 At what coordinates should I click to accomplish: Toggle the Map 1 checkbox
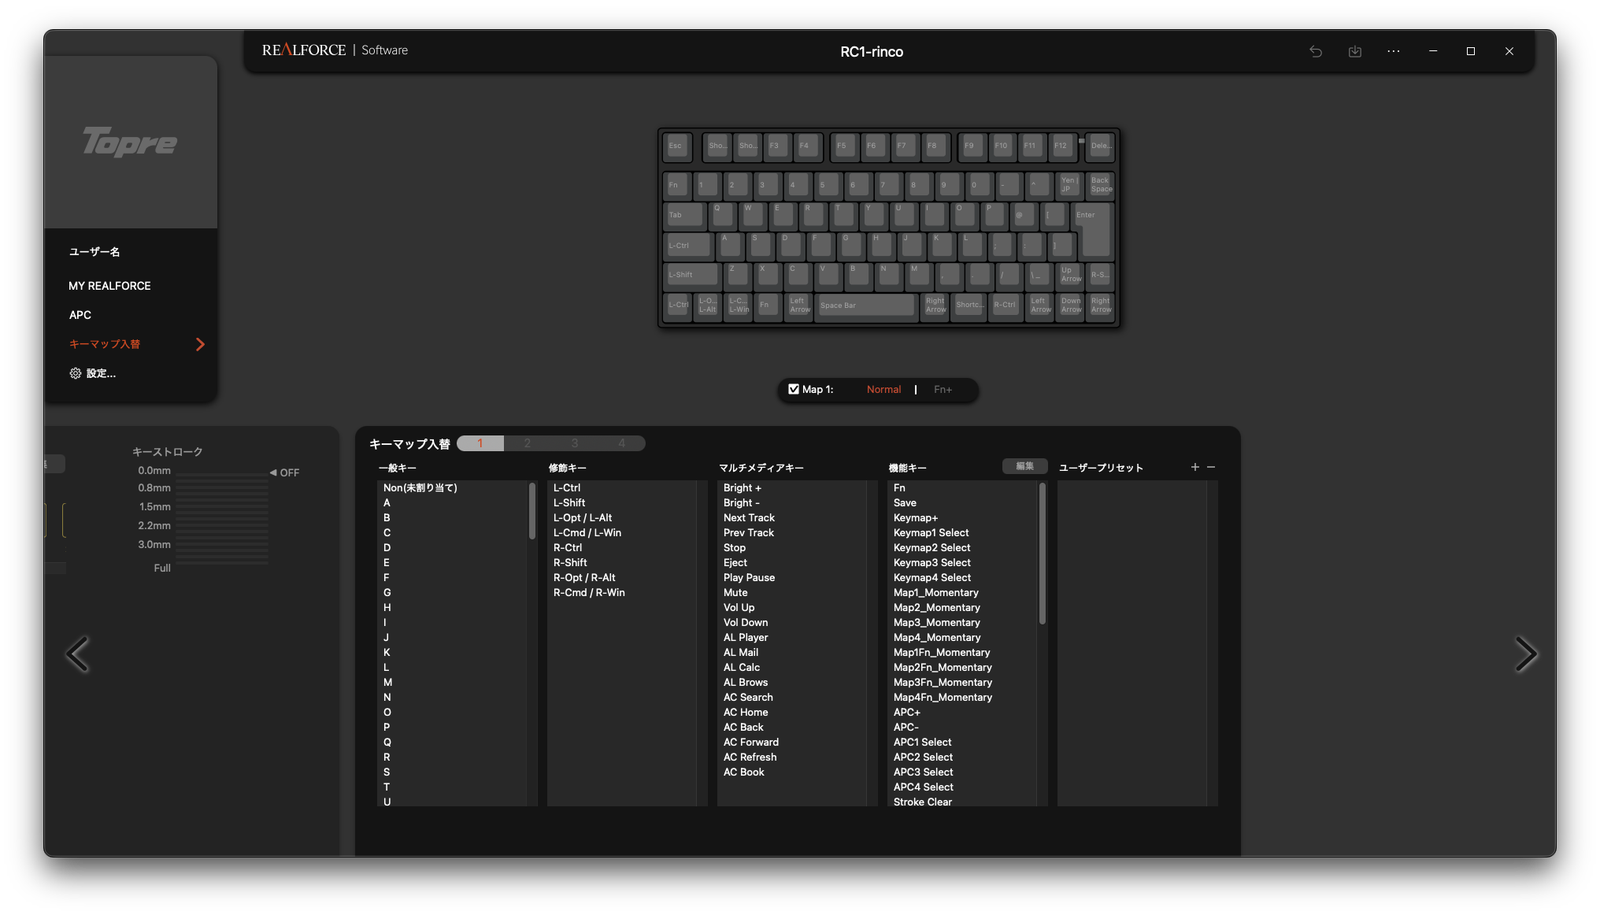click(x=793, y=389)
